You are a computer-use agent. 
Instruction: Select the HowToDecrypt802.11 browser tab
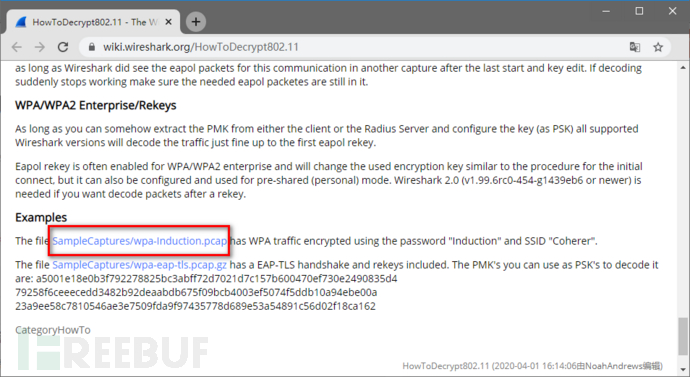tap(93, 22)
